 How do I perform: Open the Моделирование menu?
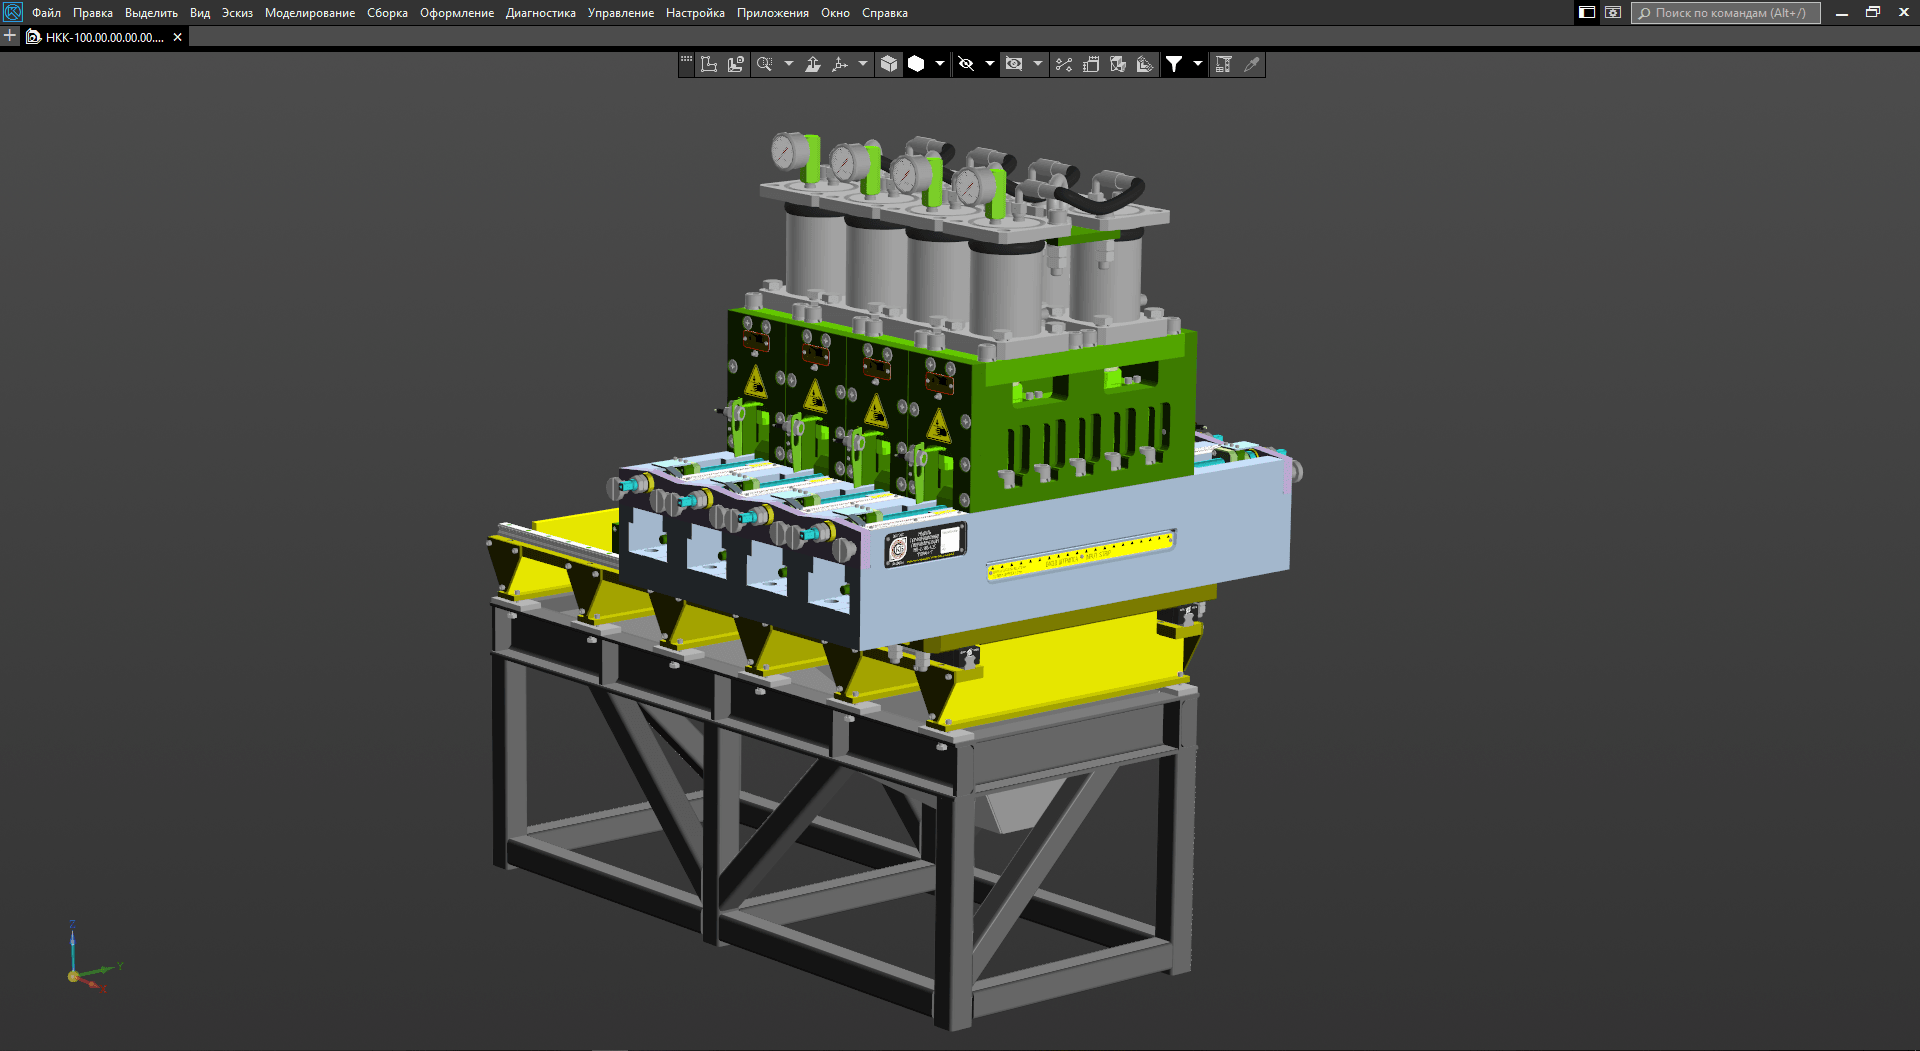[309, 13]
